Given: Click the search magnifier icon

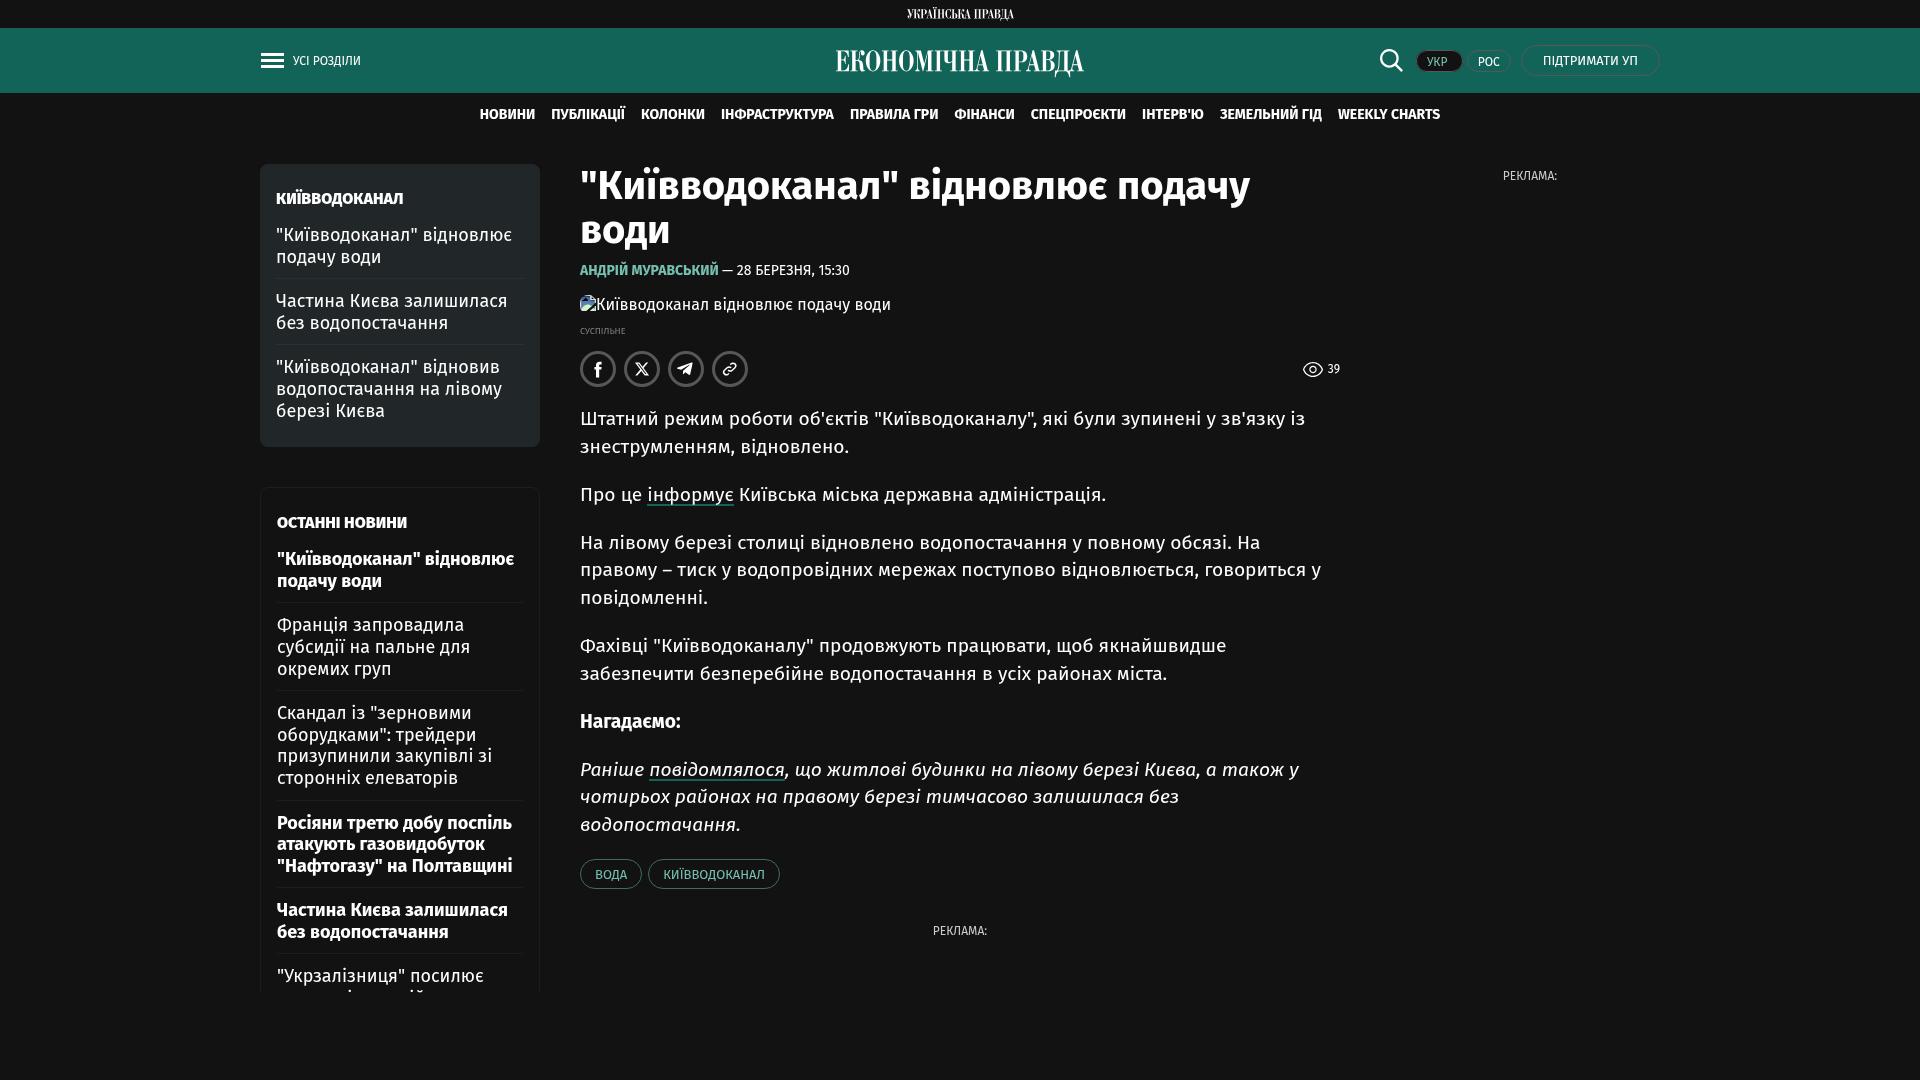Looking at the screenshot, I should coord(1390,61).
